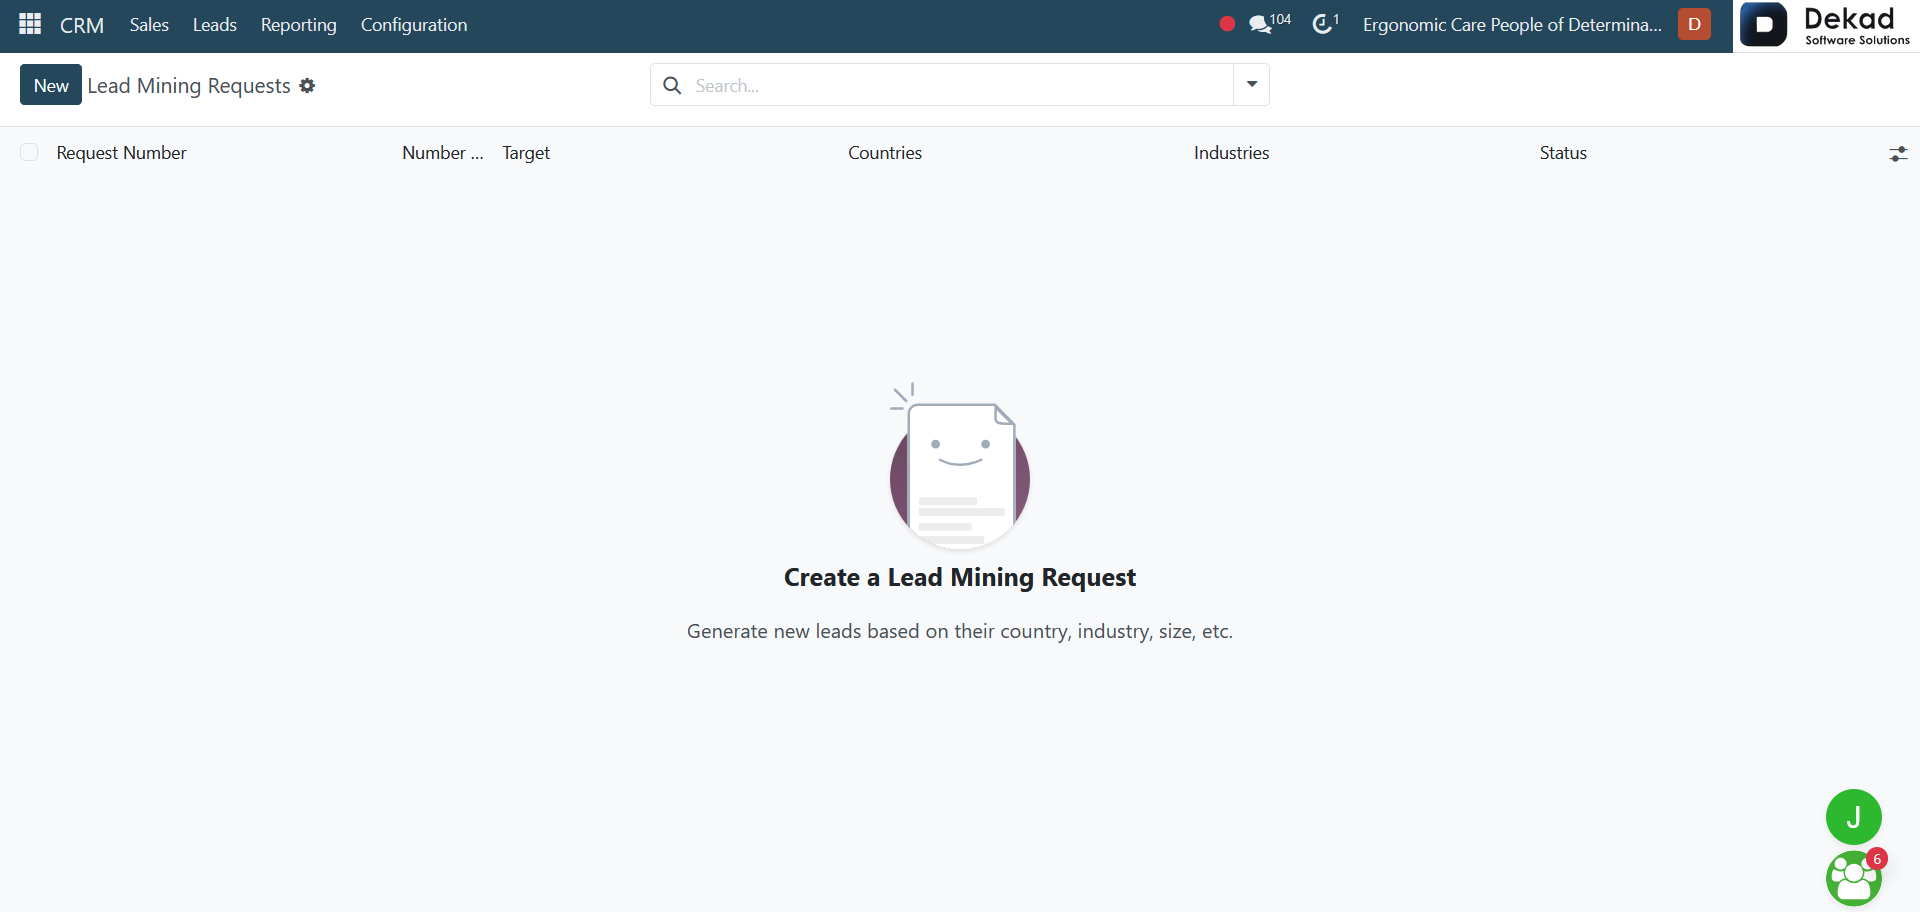The width and height of the screenshot is (1920, 912).
Task: Toggle the search options dropdown arrow
Action: 1252,85
